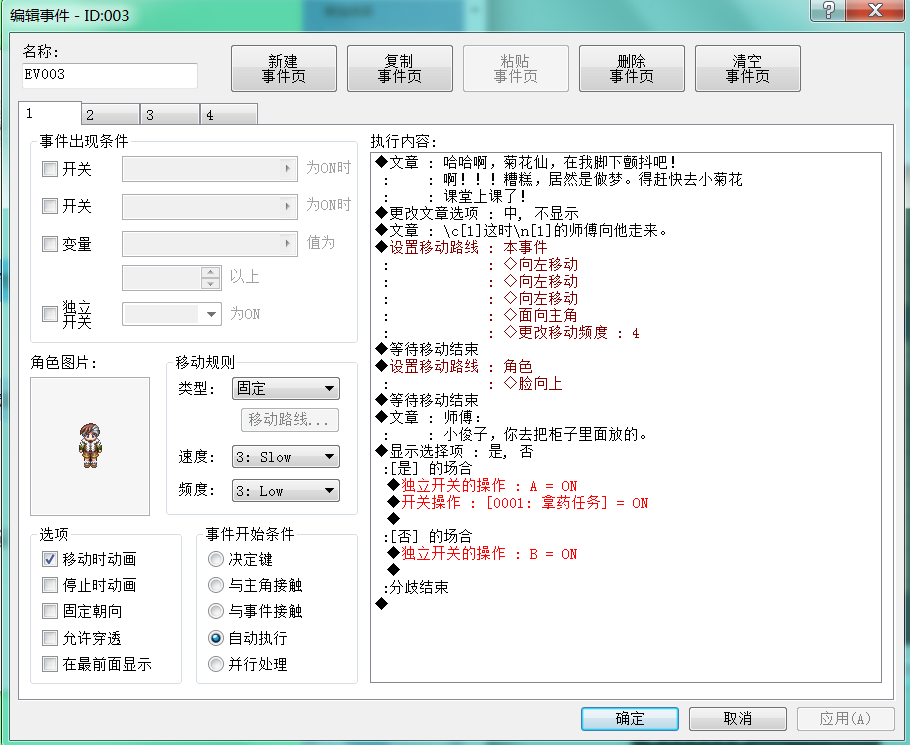
Task: Cancel the dialog with 取消
Action: coord(738,719)
